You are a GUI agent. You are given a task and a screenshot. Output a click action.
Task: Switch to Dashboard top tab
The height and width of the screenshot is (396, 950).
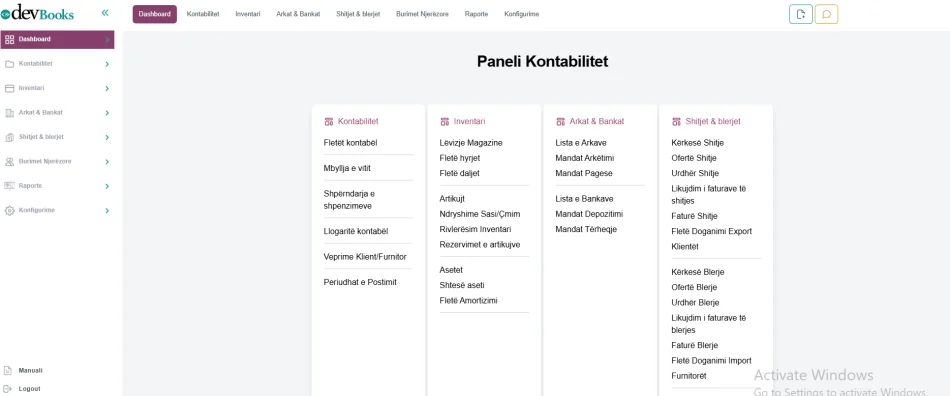(x=154, y=14)
